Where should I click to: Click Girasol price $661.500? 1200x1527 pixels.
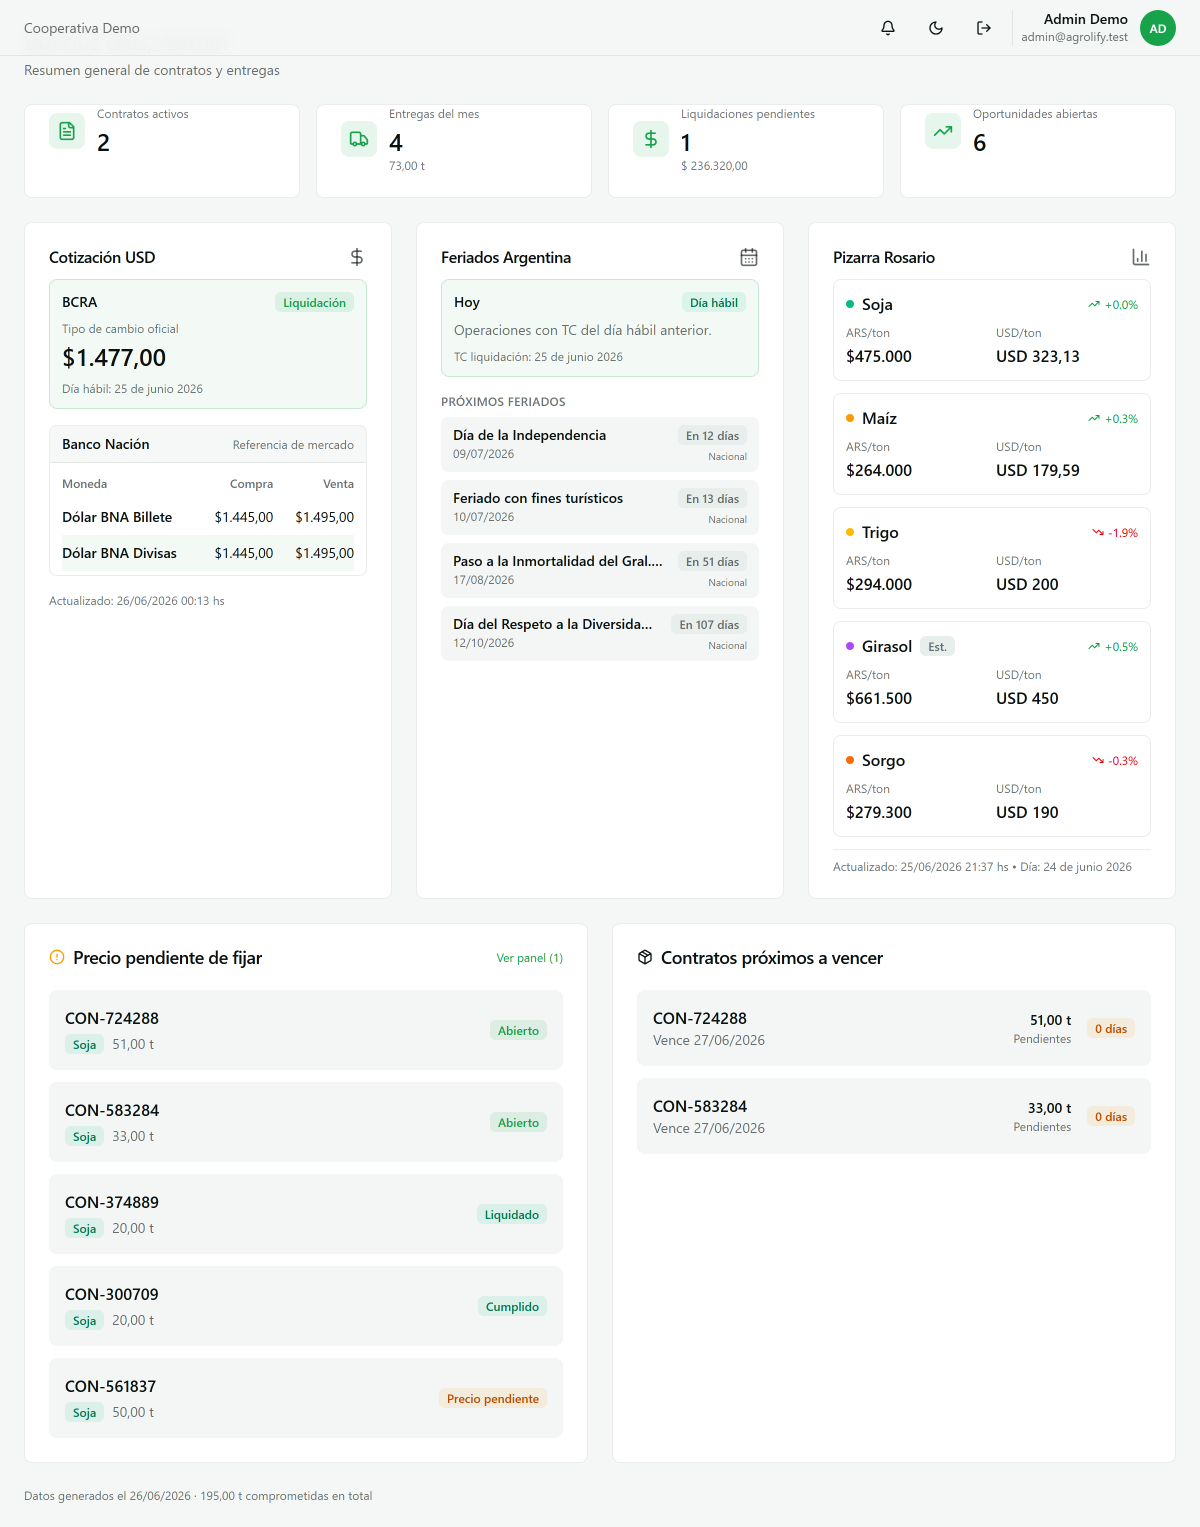click(879, 698)
